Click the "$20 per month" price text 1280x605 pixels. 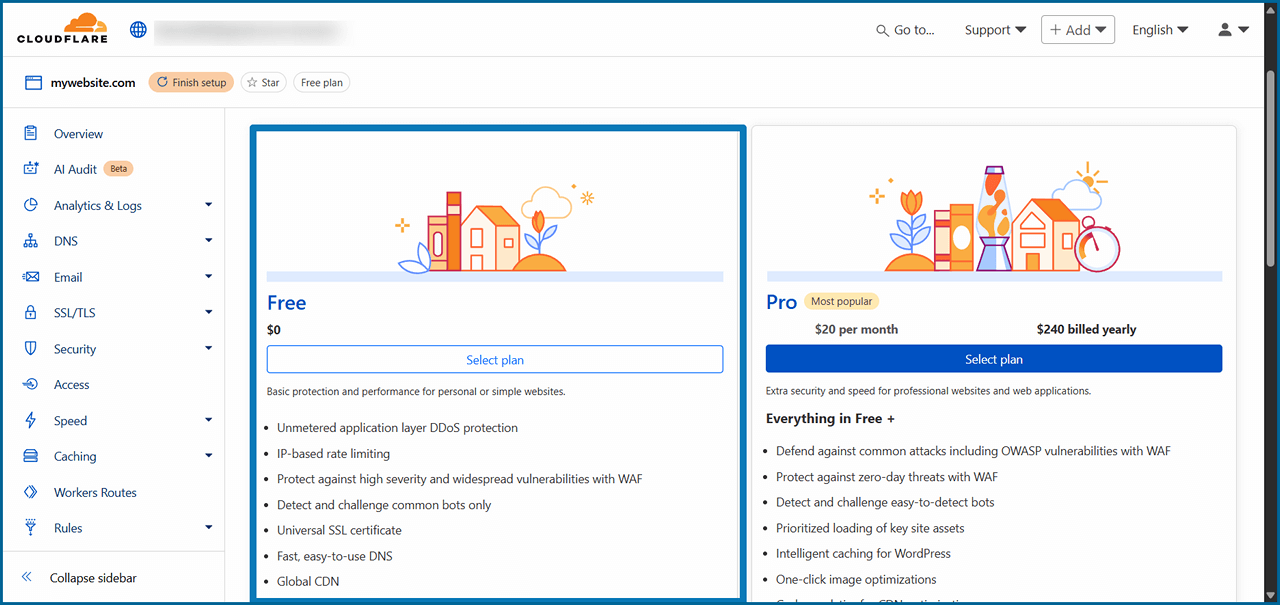click(x=856, y=329)
